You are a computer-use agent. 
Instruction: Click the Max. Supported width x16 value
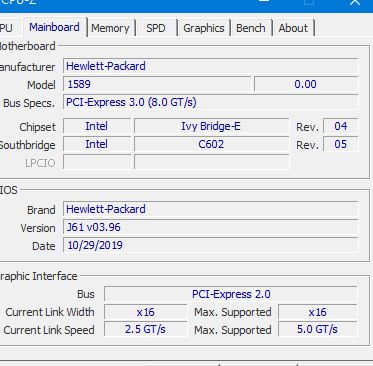(x=318, y=312)
